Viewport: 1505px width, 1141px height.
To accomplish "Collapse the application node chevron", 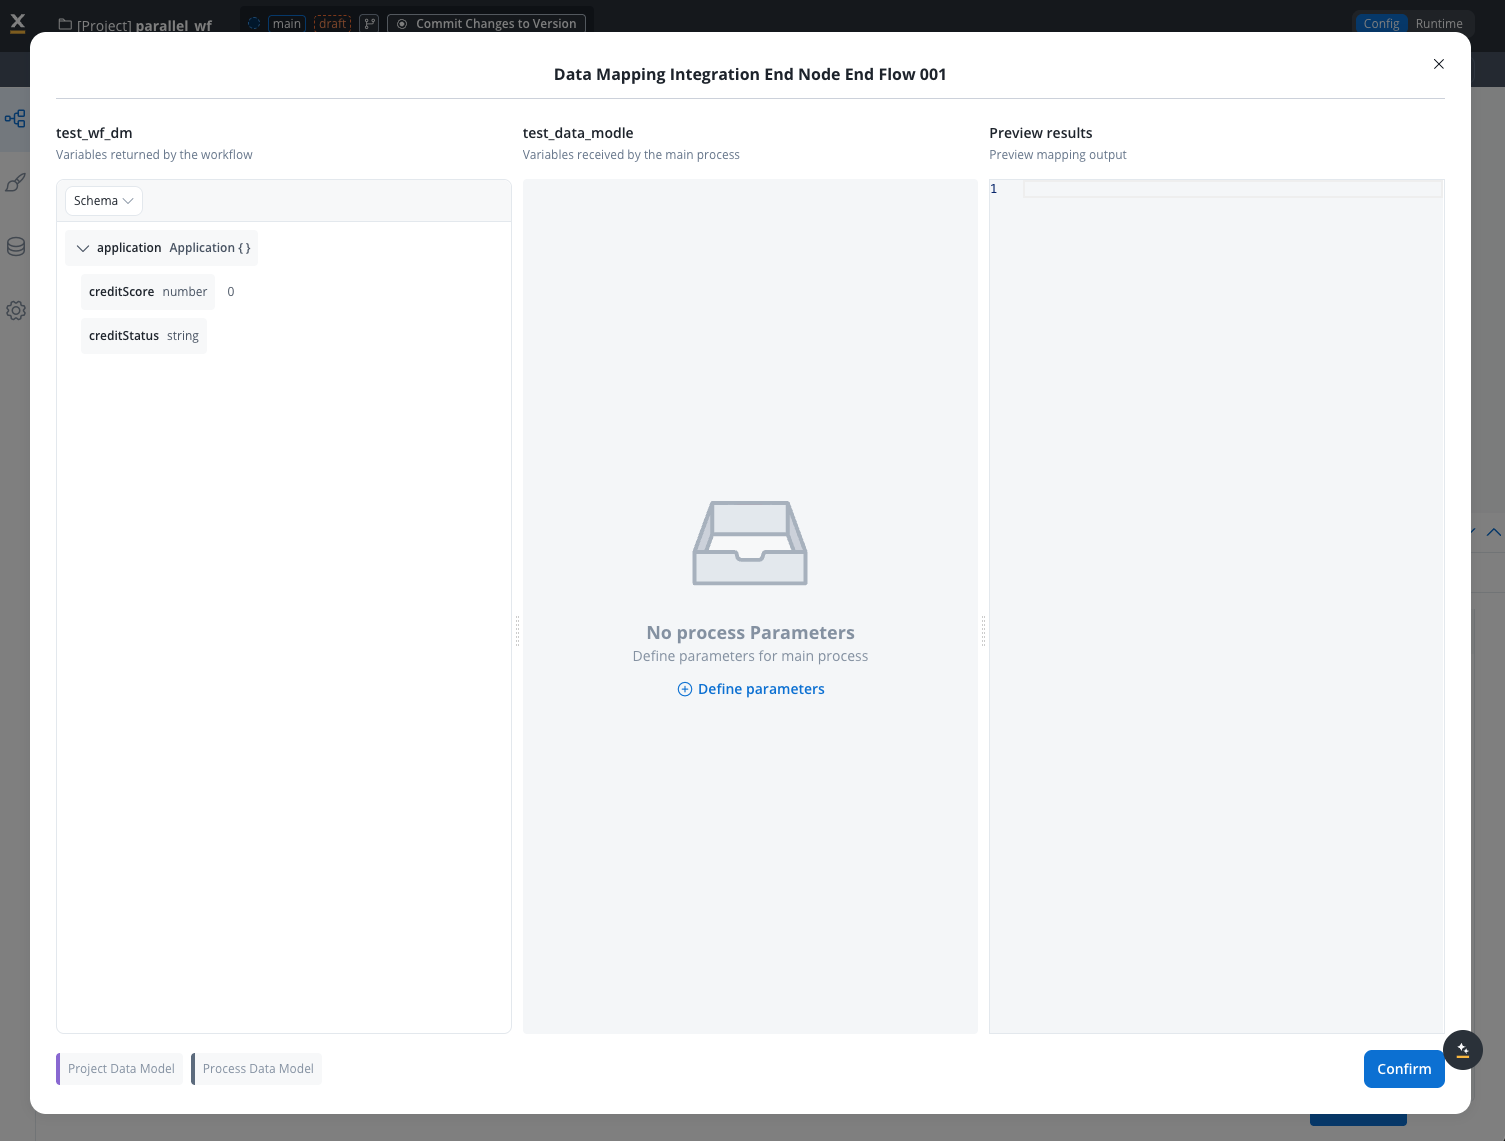I will [x=83, y=248].
